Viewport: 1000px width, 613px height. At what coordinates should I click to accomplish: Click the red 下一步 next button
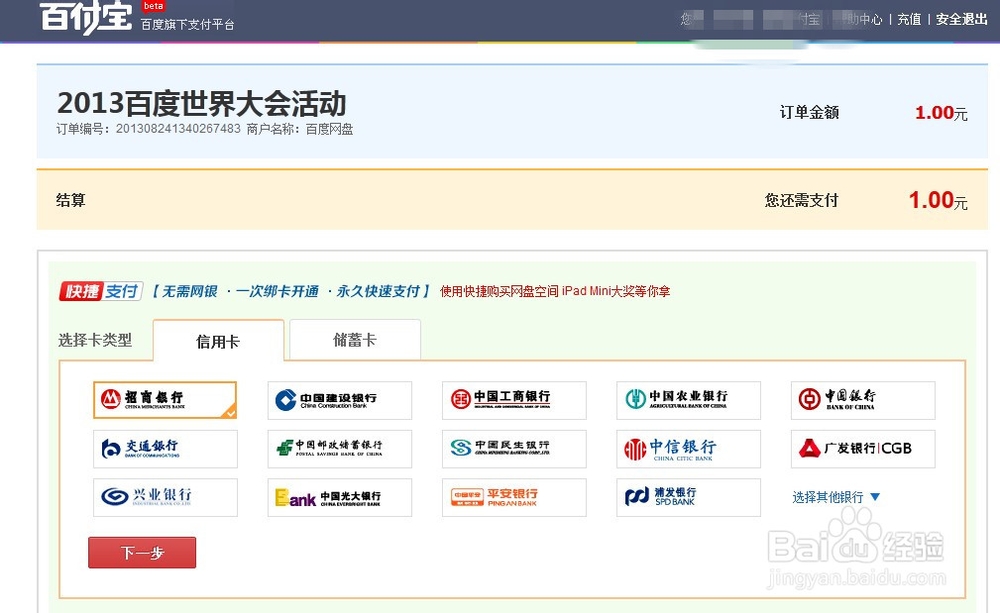[142, 552]
